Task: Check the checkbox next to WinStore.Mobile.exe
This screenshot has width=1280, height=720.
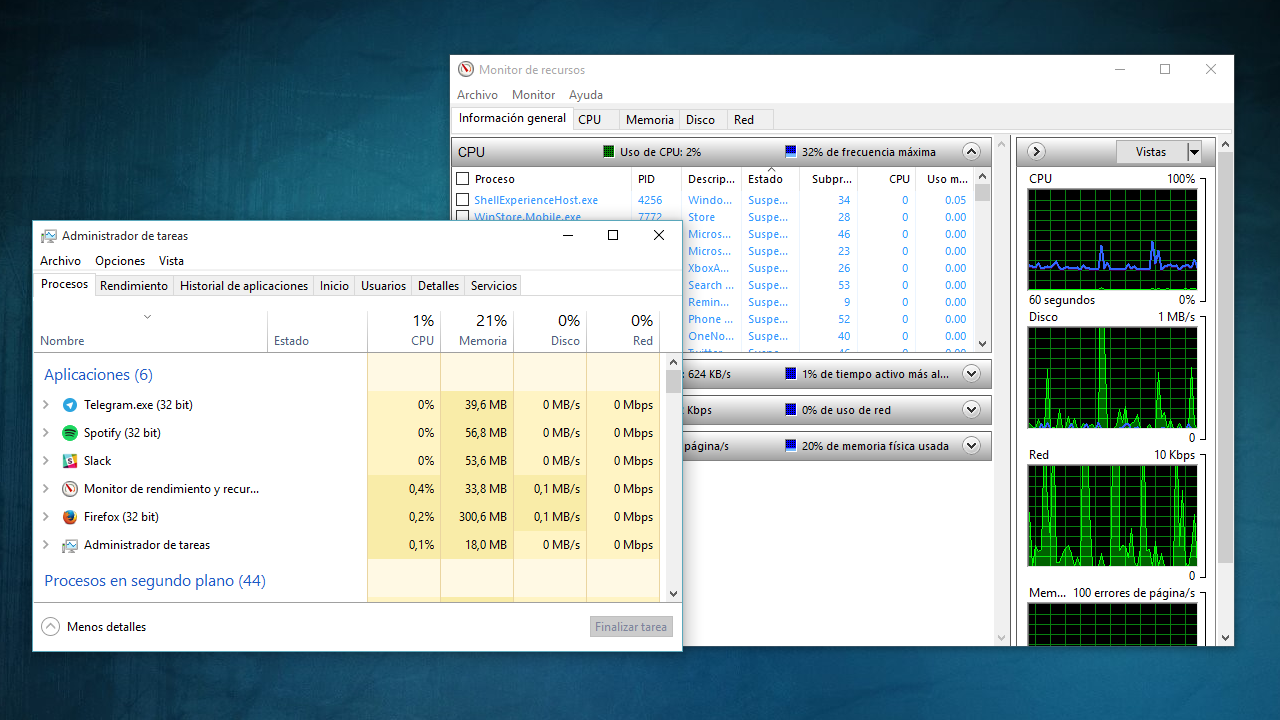Action: pyautogui.click(x=463, y=217)
